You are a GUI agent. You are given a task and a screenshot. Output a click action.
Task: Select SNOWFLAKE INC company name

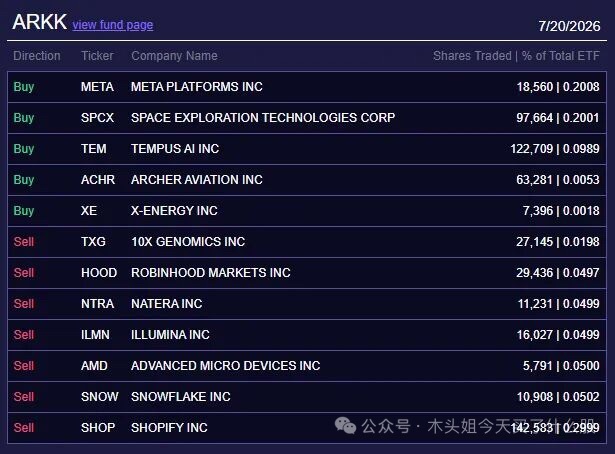point(181,396)
